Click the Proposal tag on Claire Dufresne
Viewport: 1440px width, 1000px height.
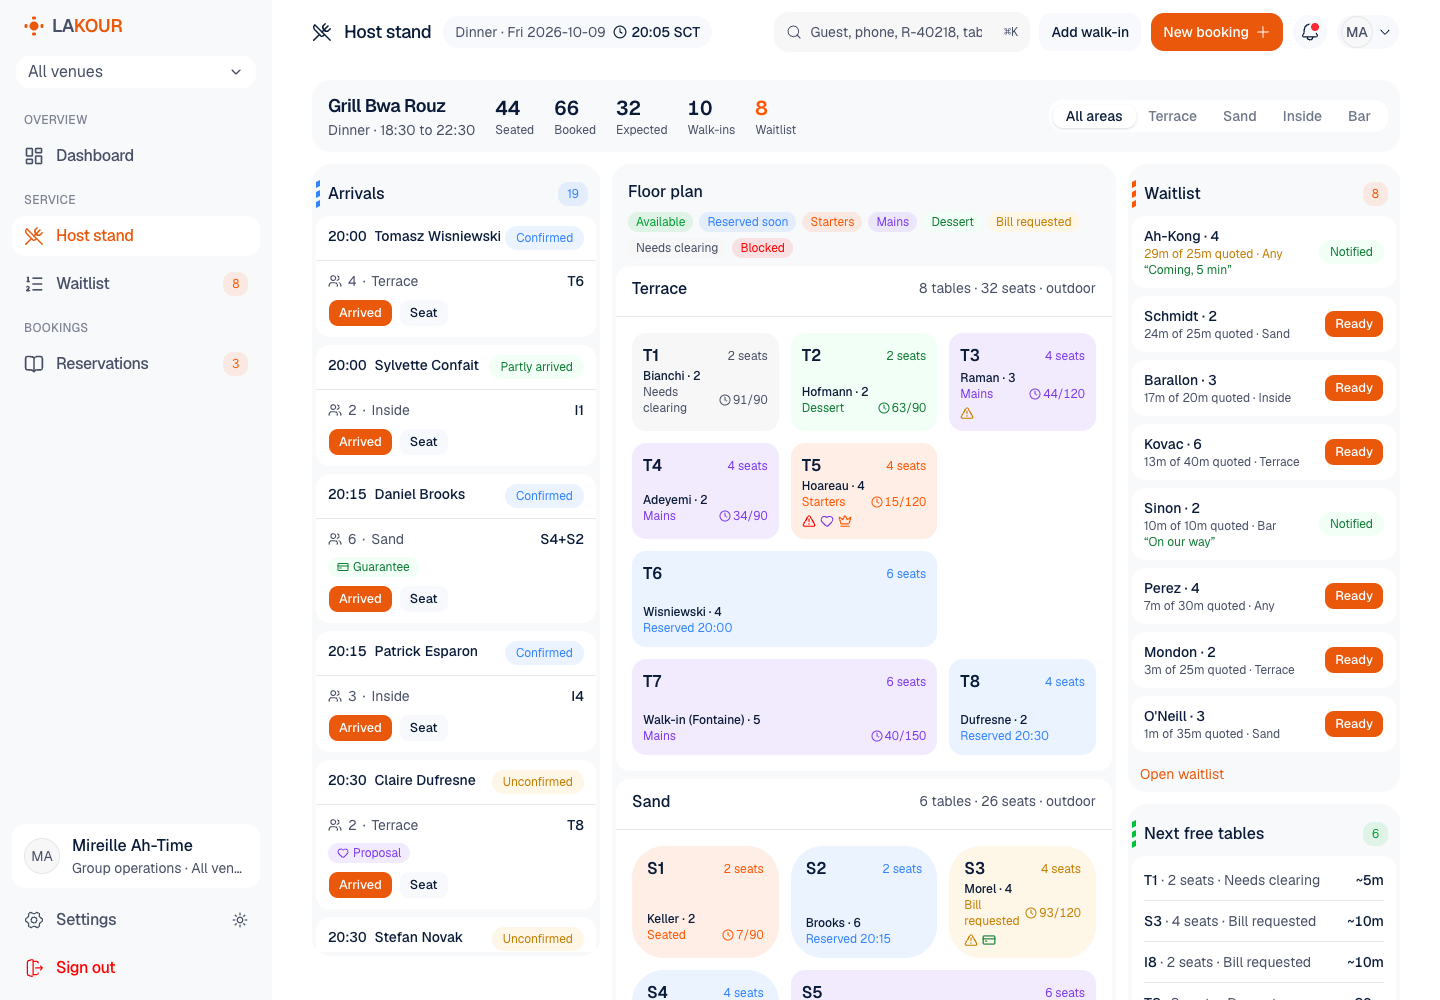click(x=369, y=853)
